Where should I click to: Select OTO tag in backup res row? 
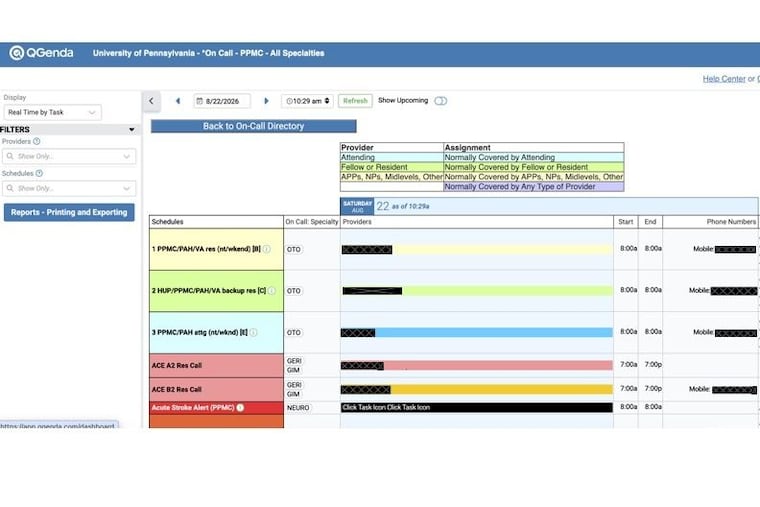click(294, 291)
